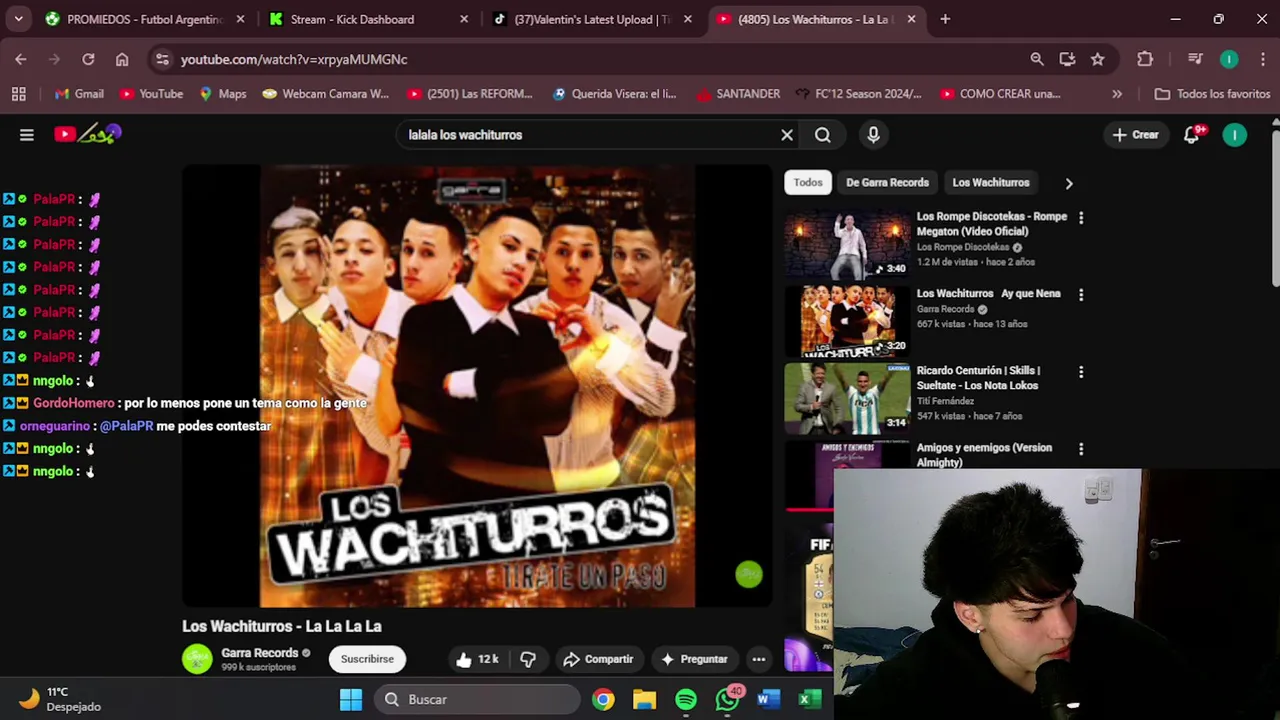Expand hidden bookmarks chevron
This screenshot has width=1280, height=720.
(1117, 94)
